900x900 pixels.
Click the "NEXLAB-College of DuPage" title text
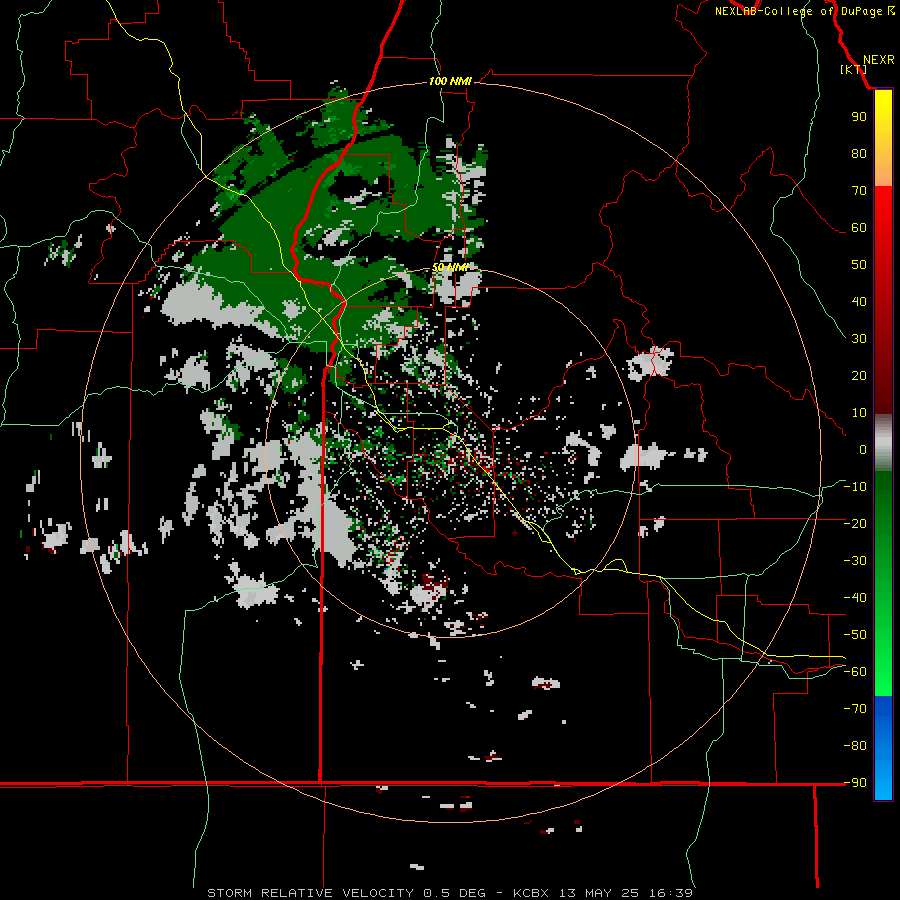click(798, 11)
